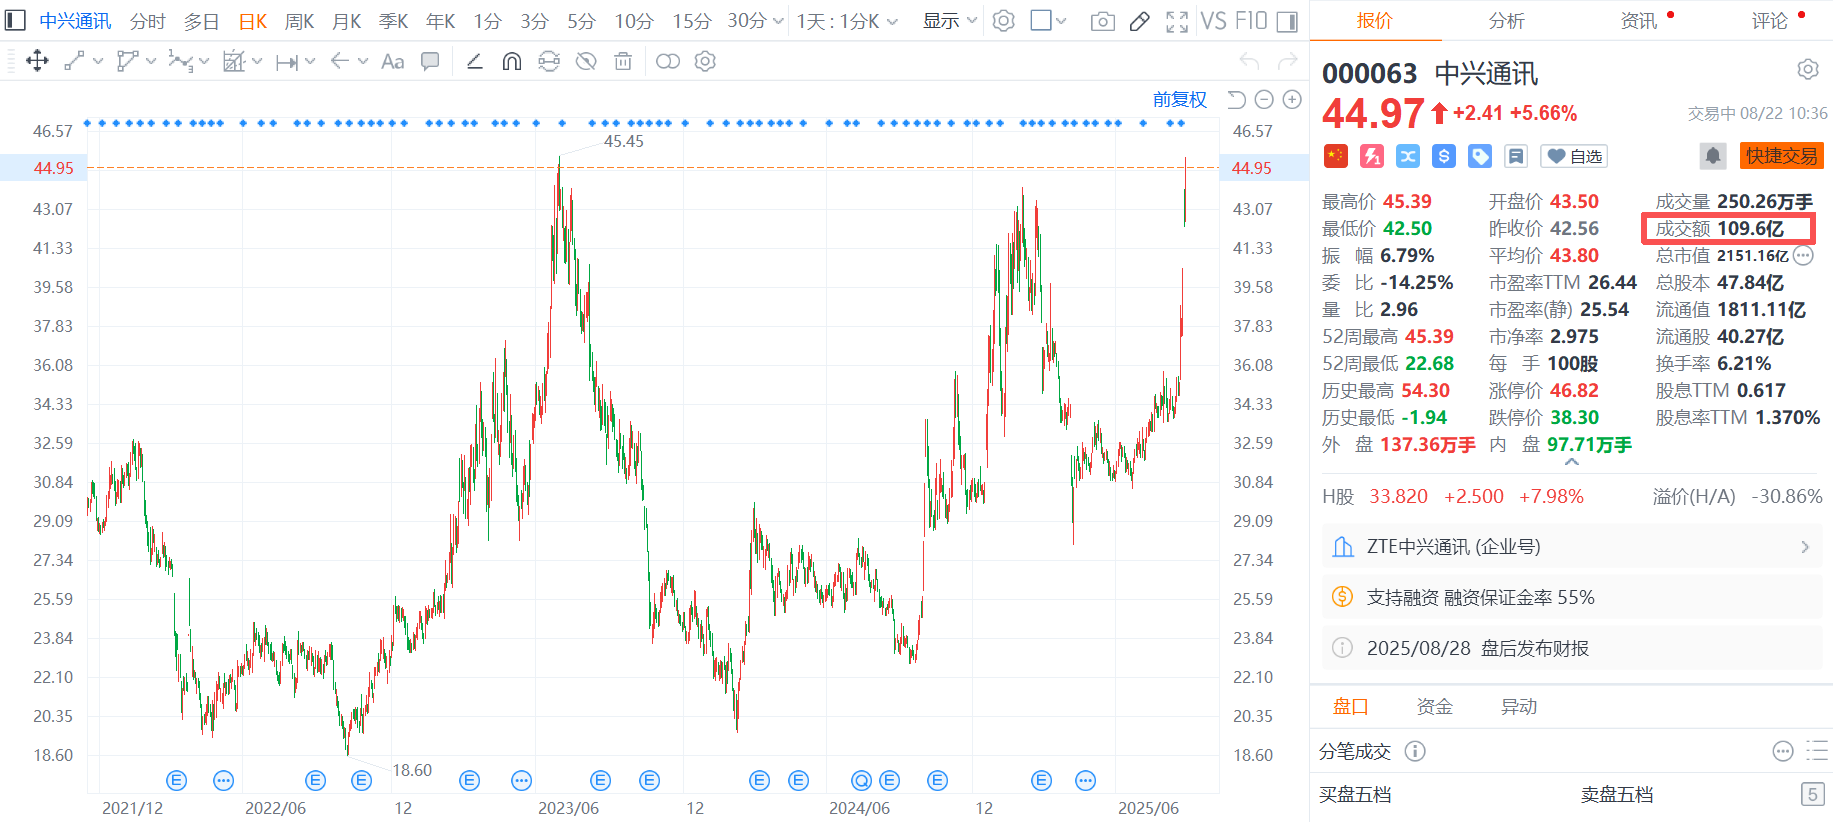Click the pencil line style tool
Viewport: 1833px width, 822px height.
pos(475,62)
